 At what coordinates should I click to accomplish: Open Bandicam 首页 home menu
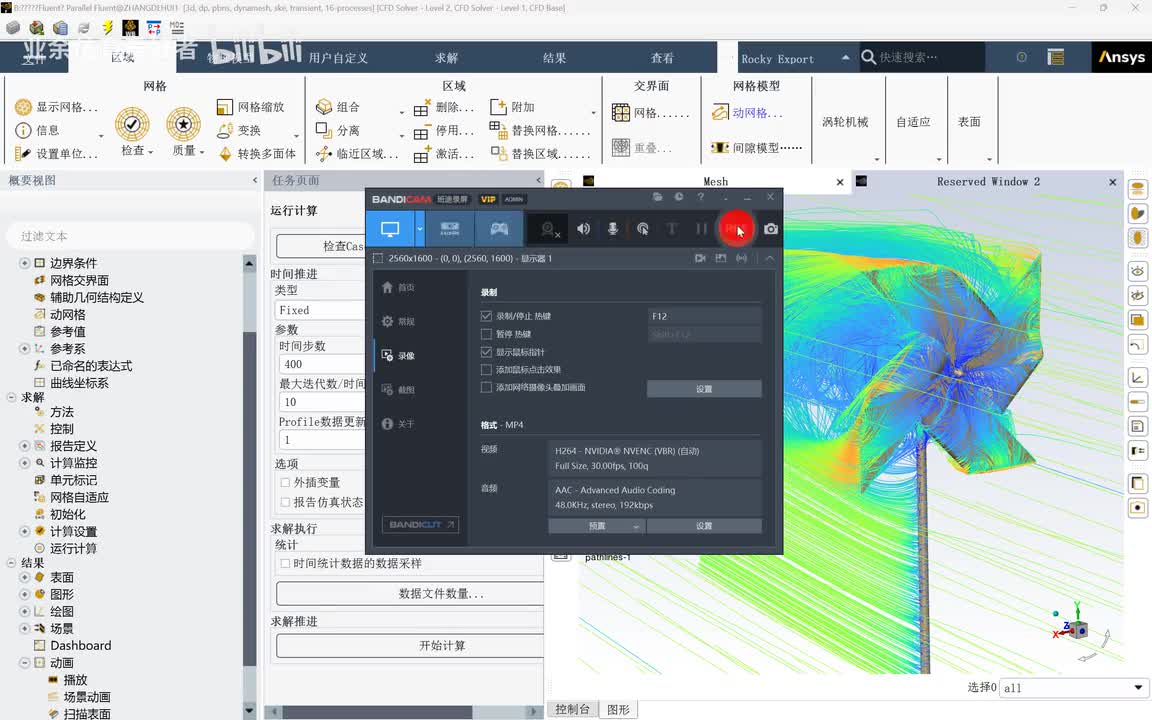click(x=399, y=288)
